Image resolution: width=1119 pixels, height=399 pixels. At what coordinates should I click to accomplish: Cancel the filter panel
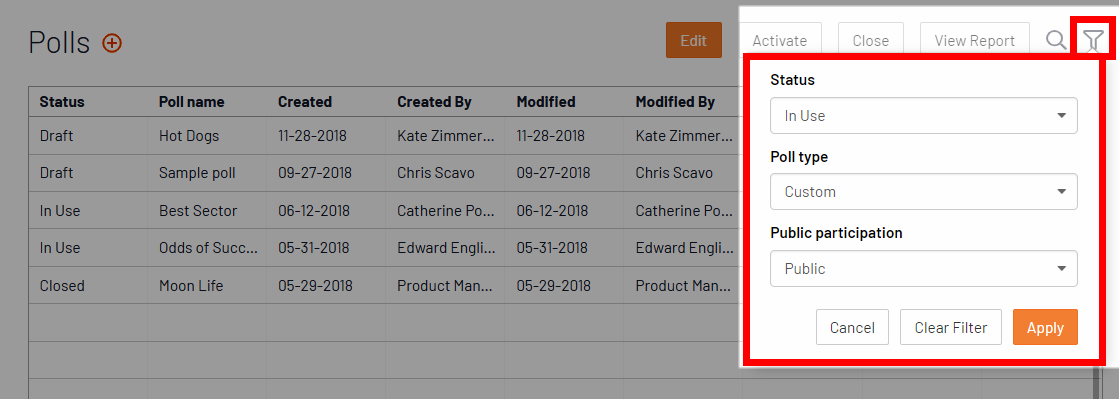pos(852,328)
